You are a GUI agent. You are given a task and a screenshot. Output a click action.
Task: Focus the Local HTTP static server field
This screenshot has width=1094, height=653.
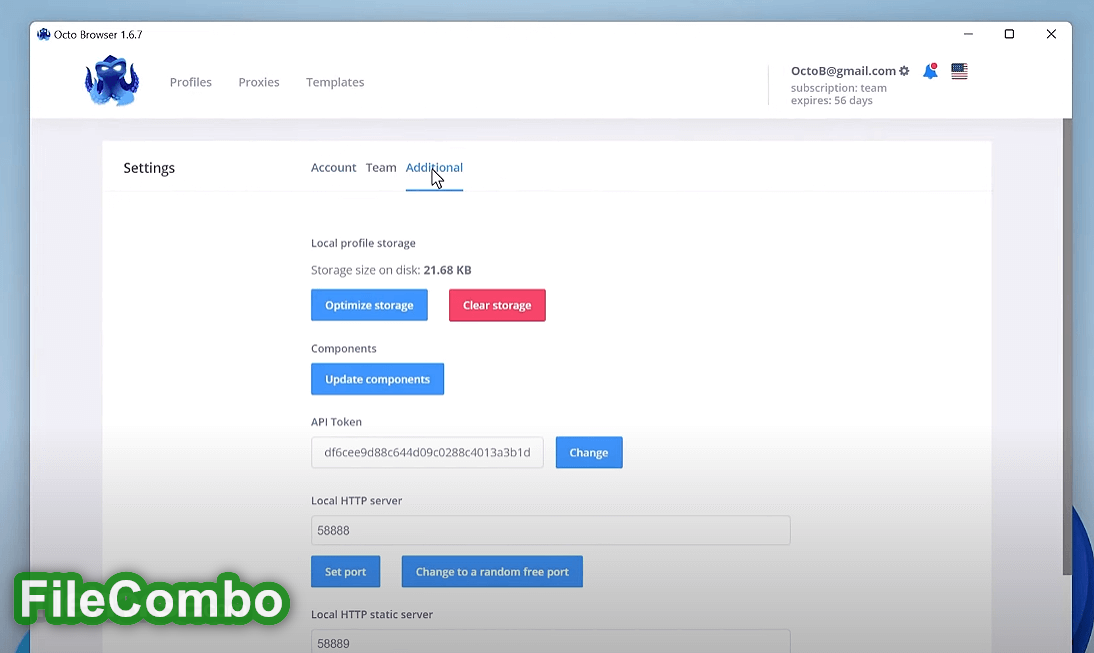[x=550, y=642]
